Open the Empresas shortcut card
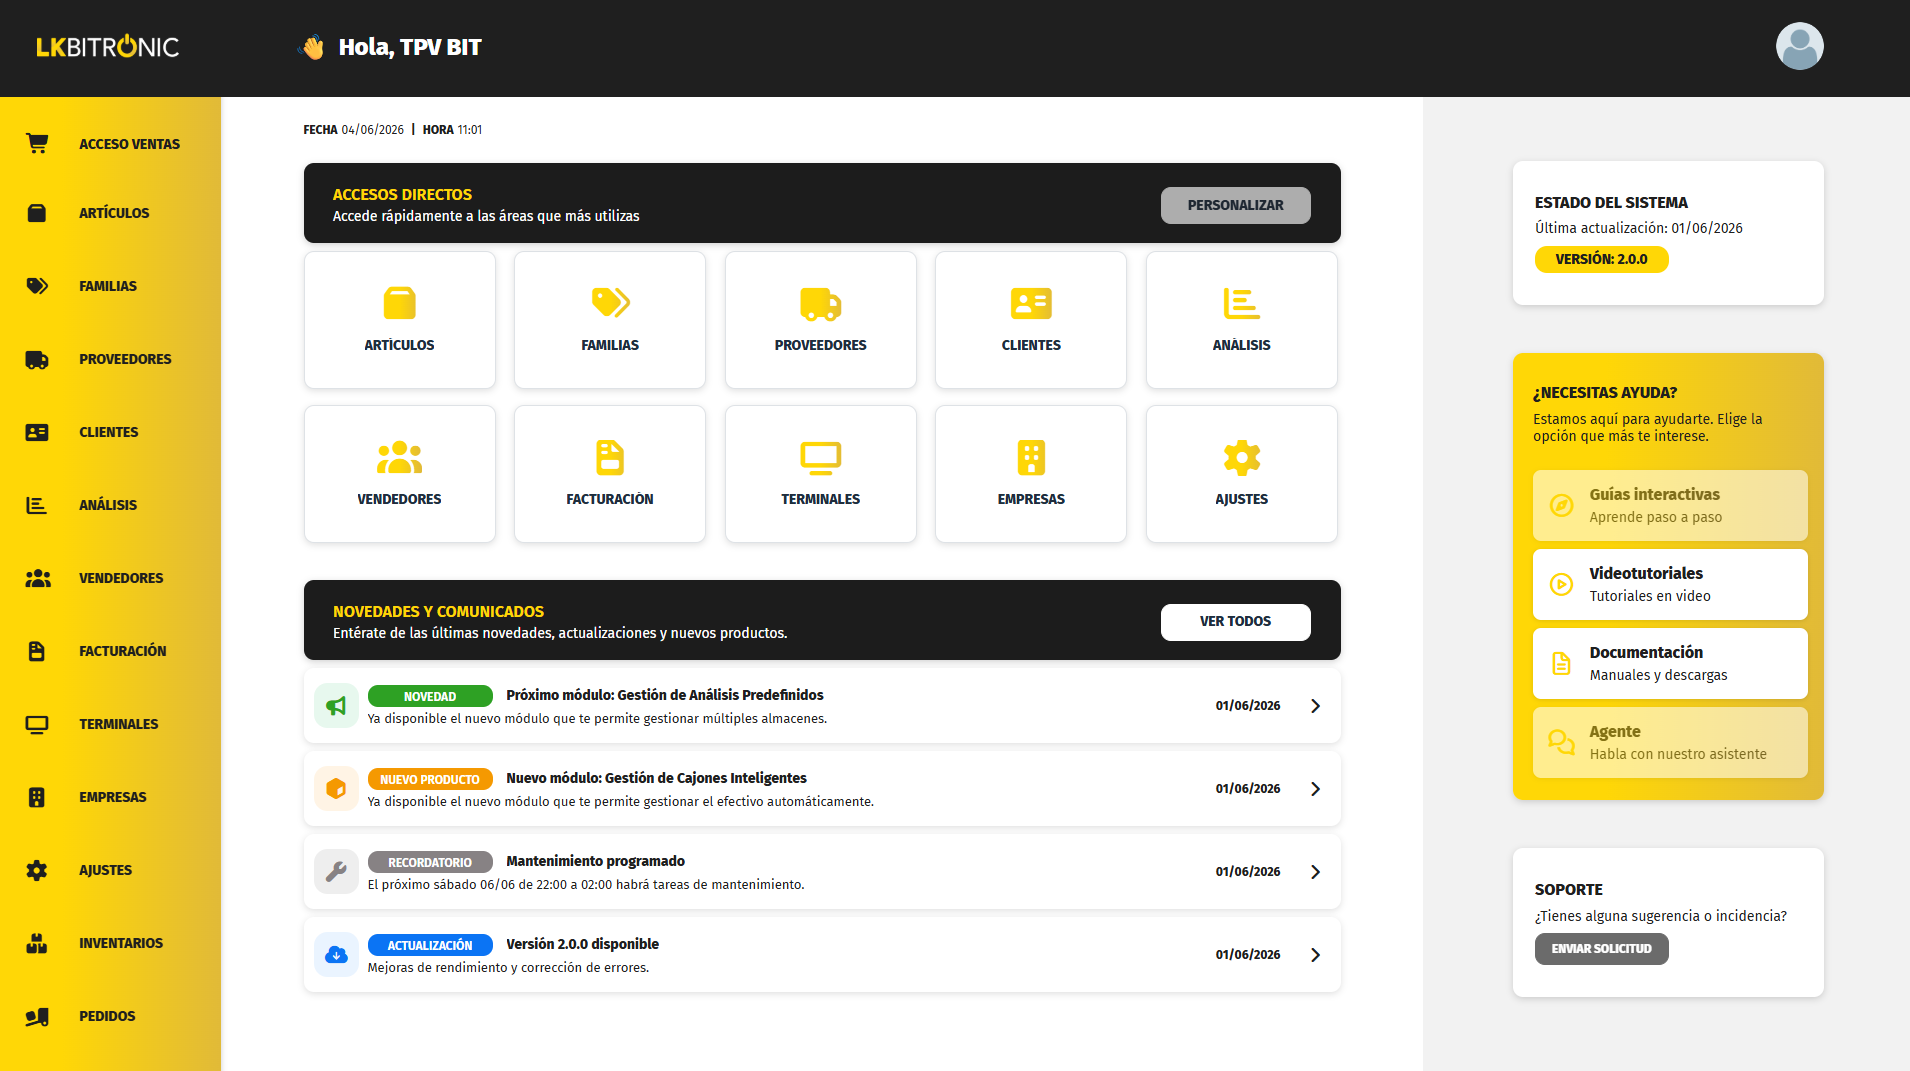 pyautogui.click(x=1031, y=474)
